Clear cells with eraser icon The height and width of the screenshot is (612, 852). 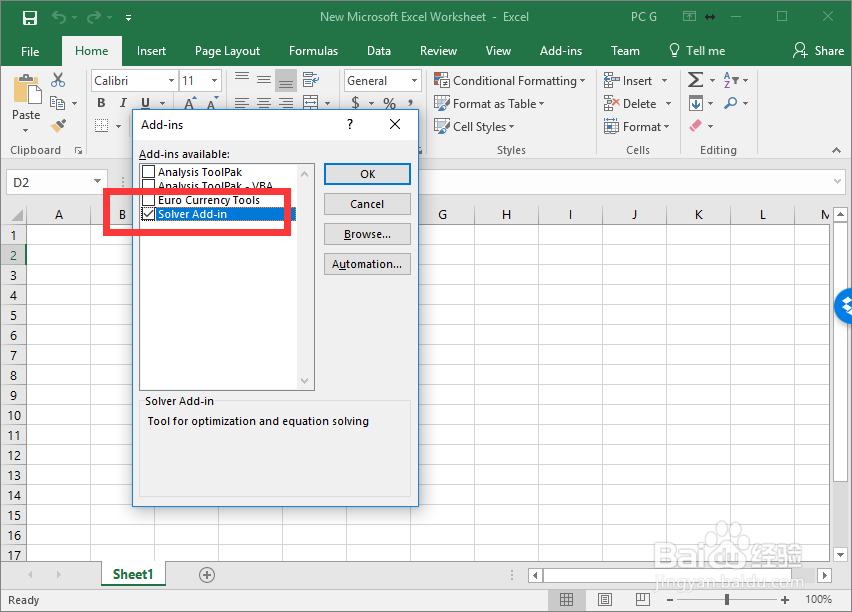coord(696,126)
